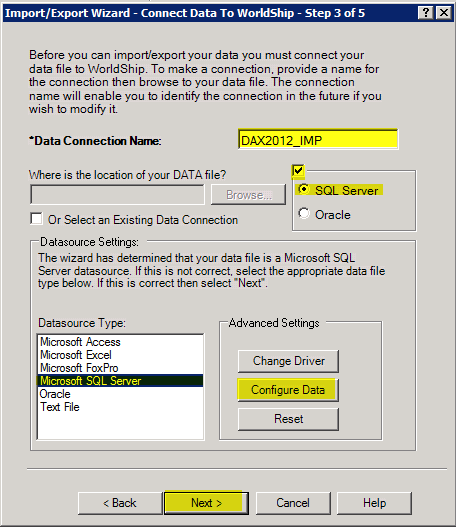Choose Microsoft FoxPro in Datasource Type list
Viewport: 456px width, 527px height.
tap(120, 368)
